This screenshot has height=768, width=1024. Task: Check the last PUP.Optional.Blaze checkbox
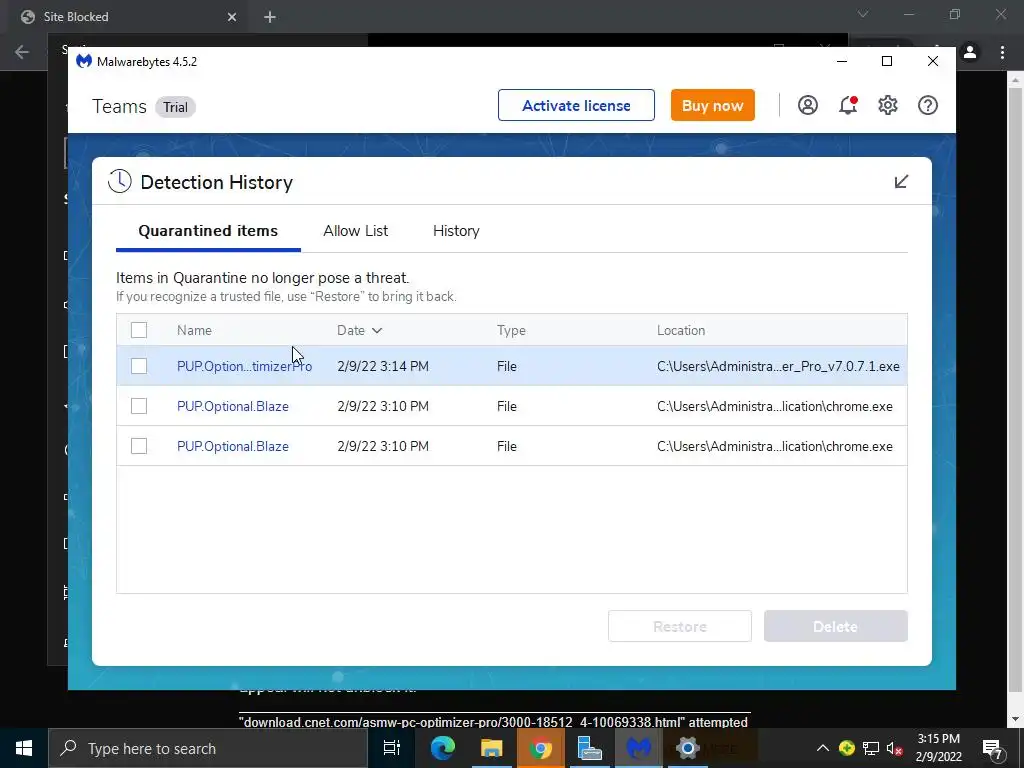(139, 446)
